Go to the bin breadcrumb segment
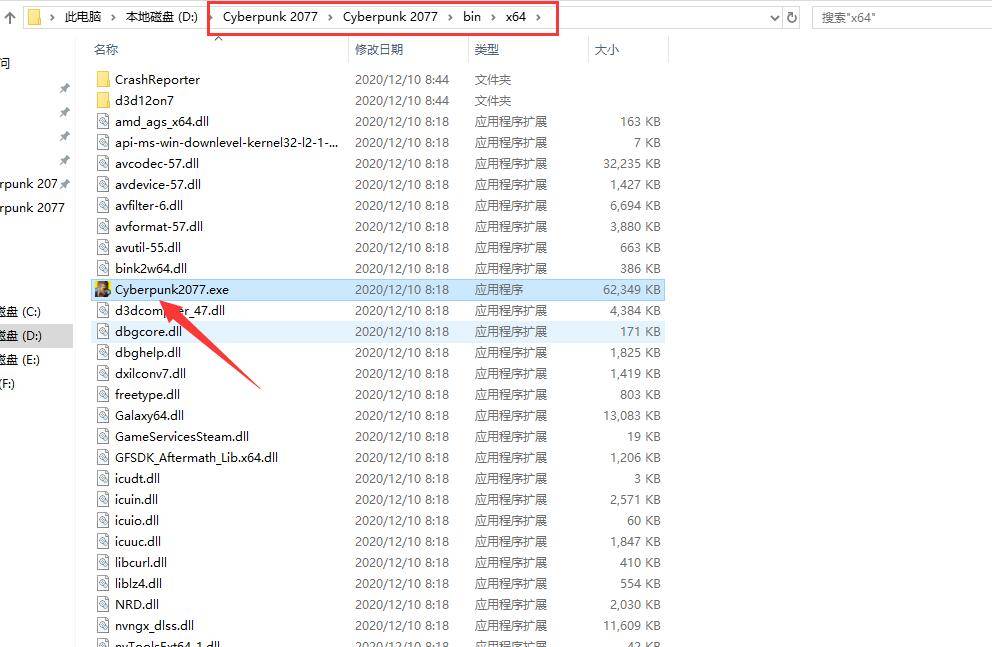 (472, 17)
